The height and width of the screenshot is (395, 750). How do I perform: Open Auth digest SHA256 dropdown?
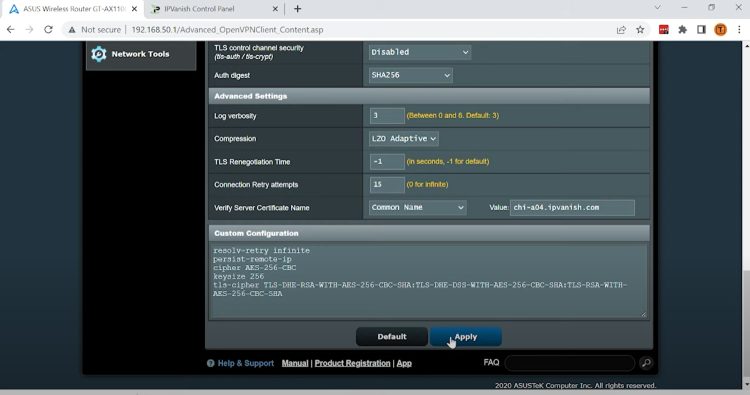[x=410, y=75]
